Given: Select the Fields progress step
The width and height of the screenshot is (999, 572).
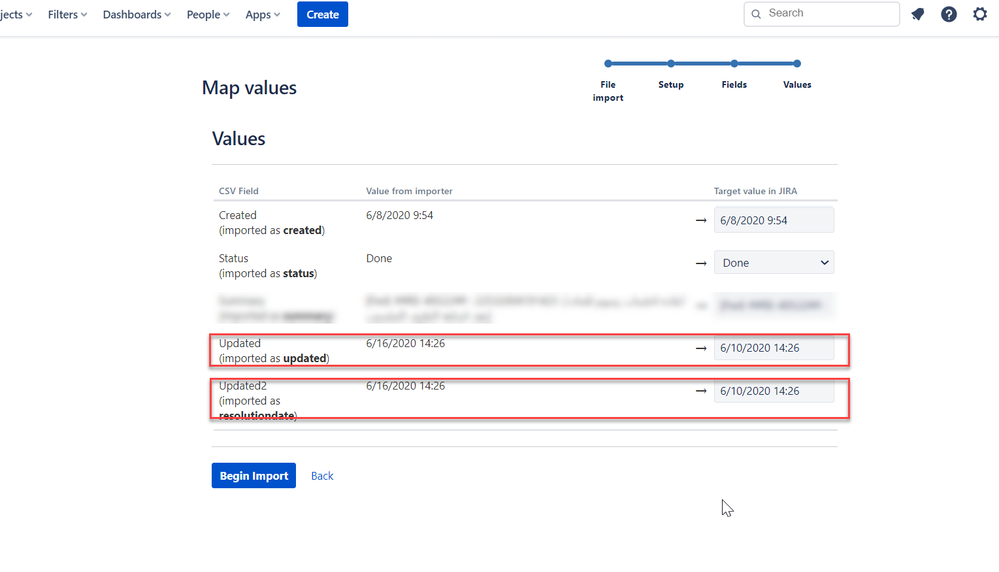Looking at the screenshot, I should (734, 75).
